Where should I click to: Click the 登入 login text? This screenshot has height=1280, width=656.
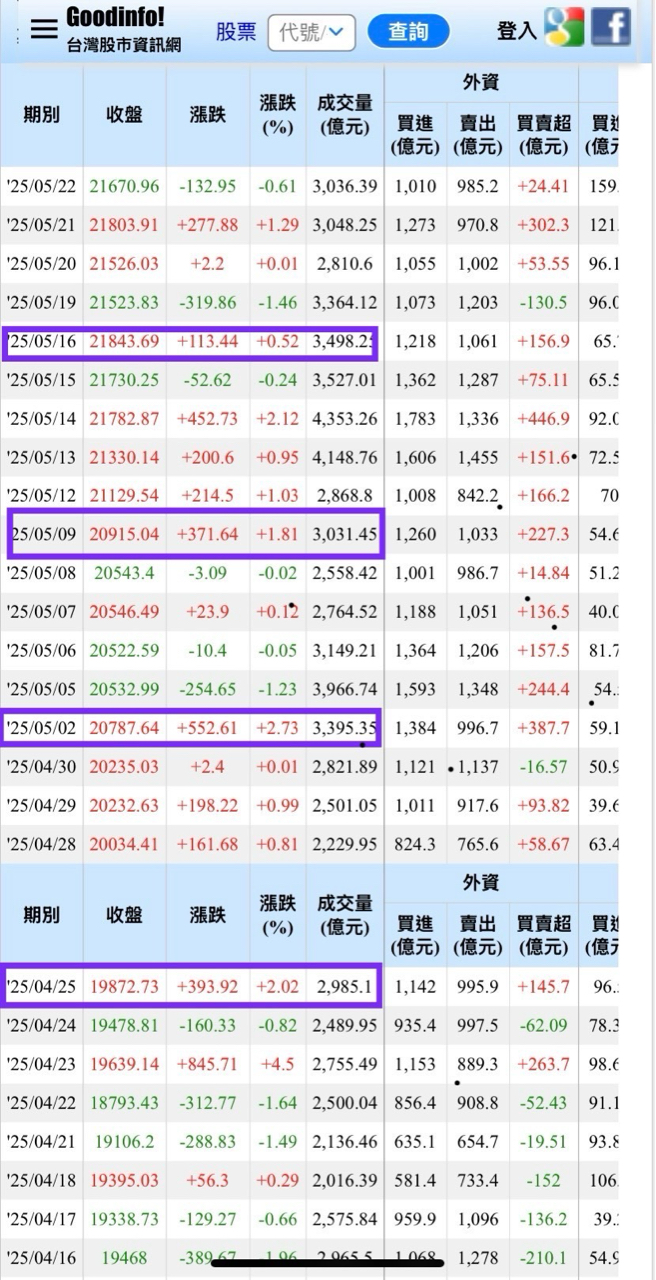(x=517, y=31)
